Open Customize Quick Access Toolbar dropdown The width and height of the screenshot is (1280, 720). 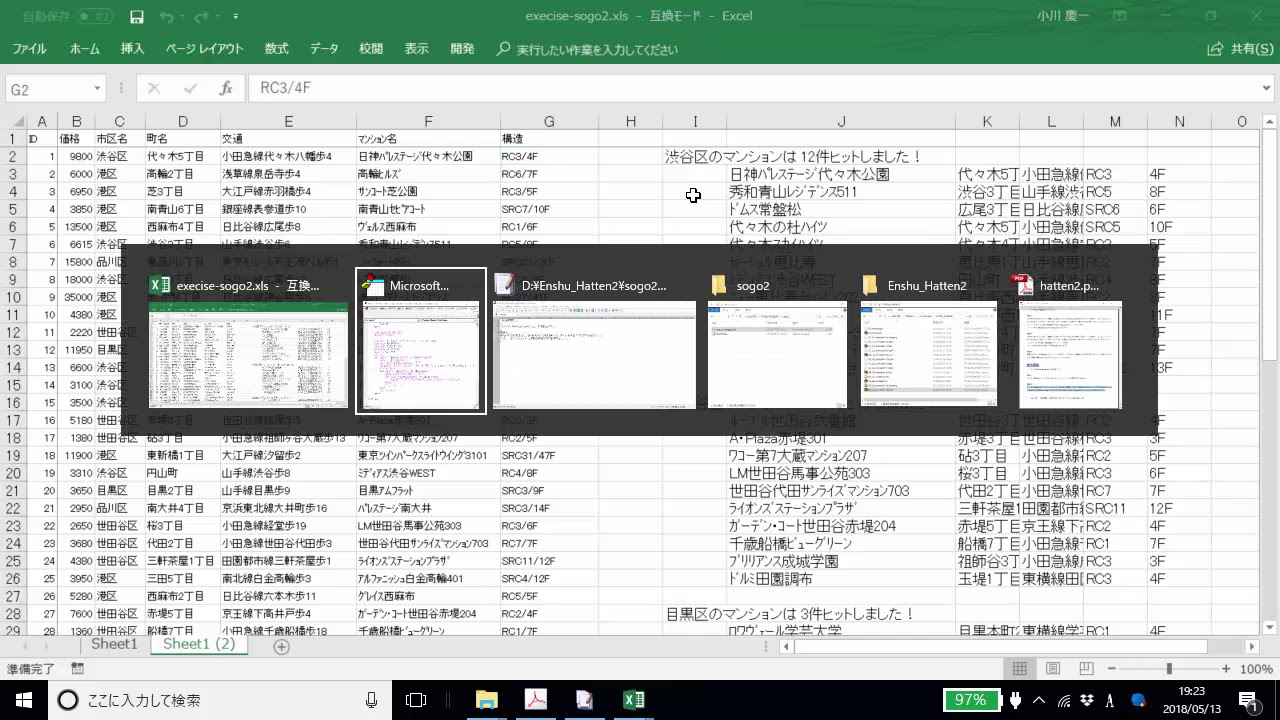235,17
